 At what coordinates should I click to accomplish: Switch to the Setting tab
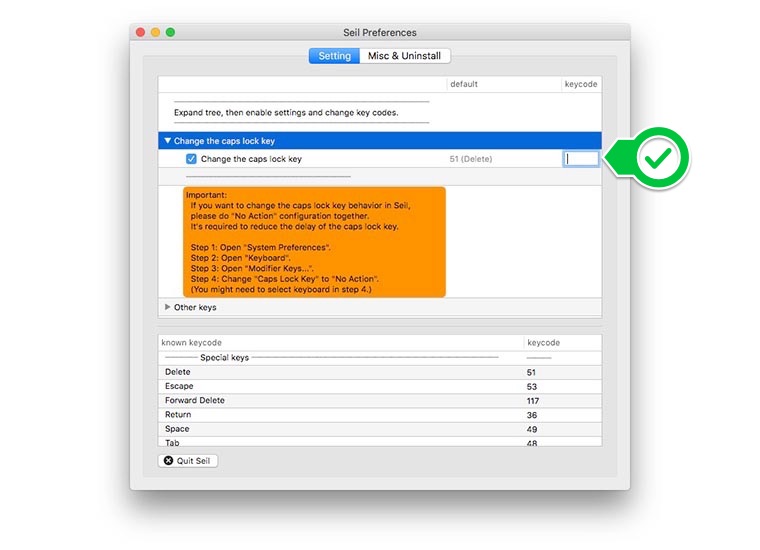pyautogui.click(x=334, y=56)
